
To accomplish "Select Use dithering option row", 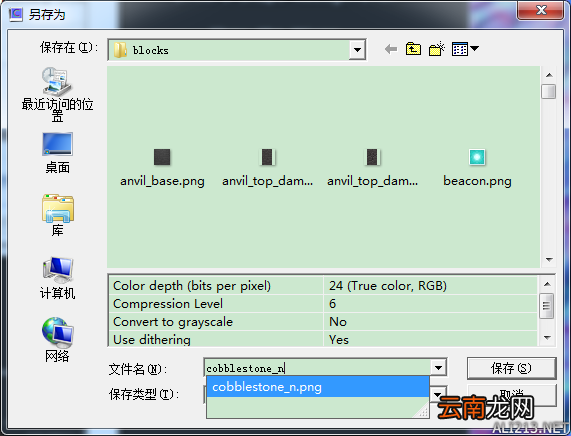I will pyautogui.click(x=323, y=339).
